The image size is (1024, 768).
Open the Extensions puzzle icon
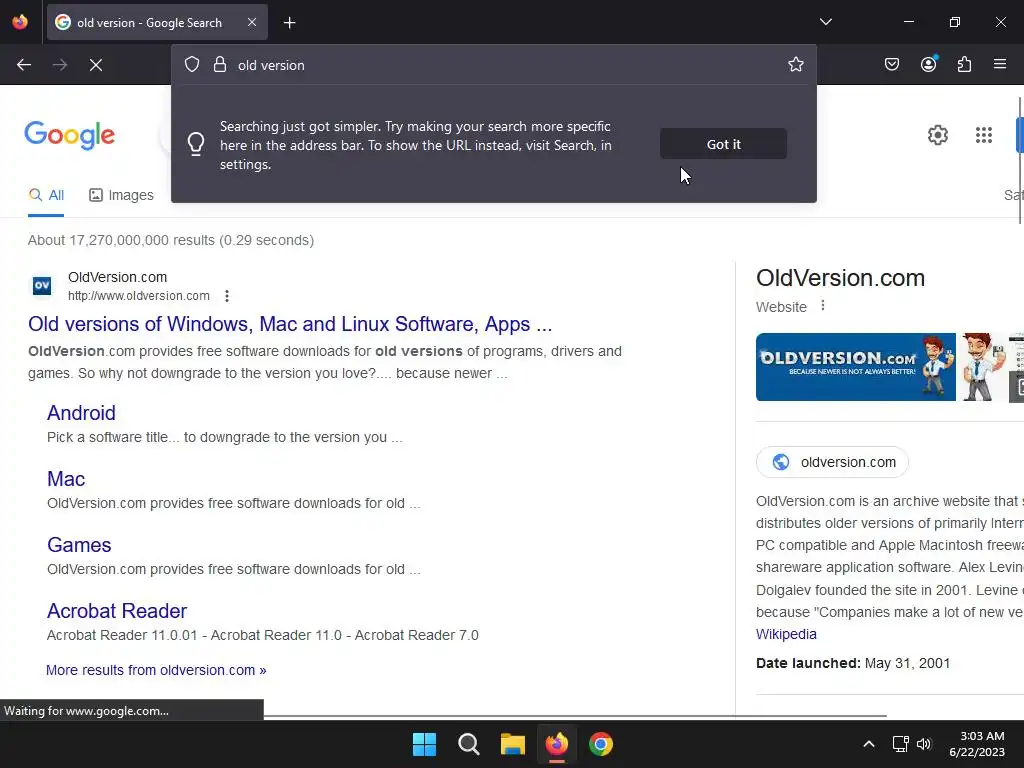coord(964,64)
